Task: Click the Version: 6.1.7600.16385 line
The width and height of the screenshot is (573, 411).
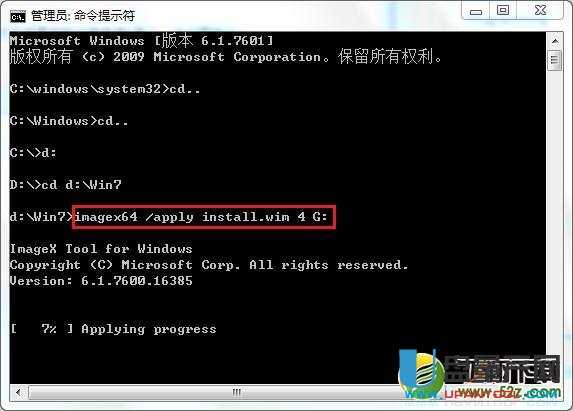Action: click(101, 281)
